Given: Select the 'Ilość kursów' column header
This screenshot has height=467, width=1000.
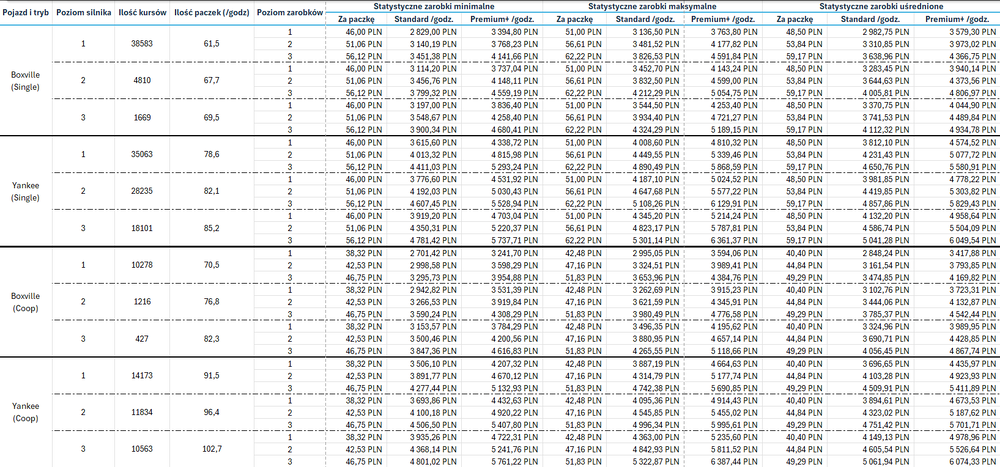Looking at the screenshot, I should [142, 13].
